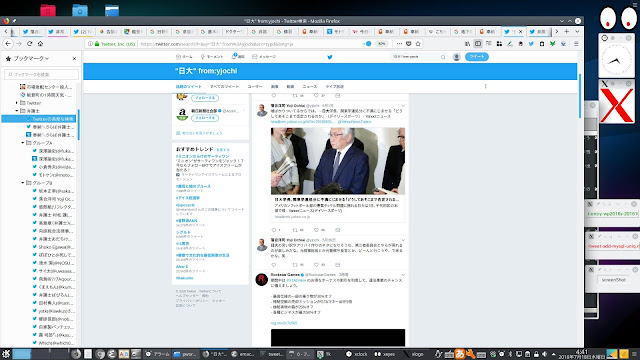The image size is (640, 360).
Task: Click the green extension icon in toolbar
Action: (552, 44)
